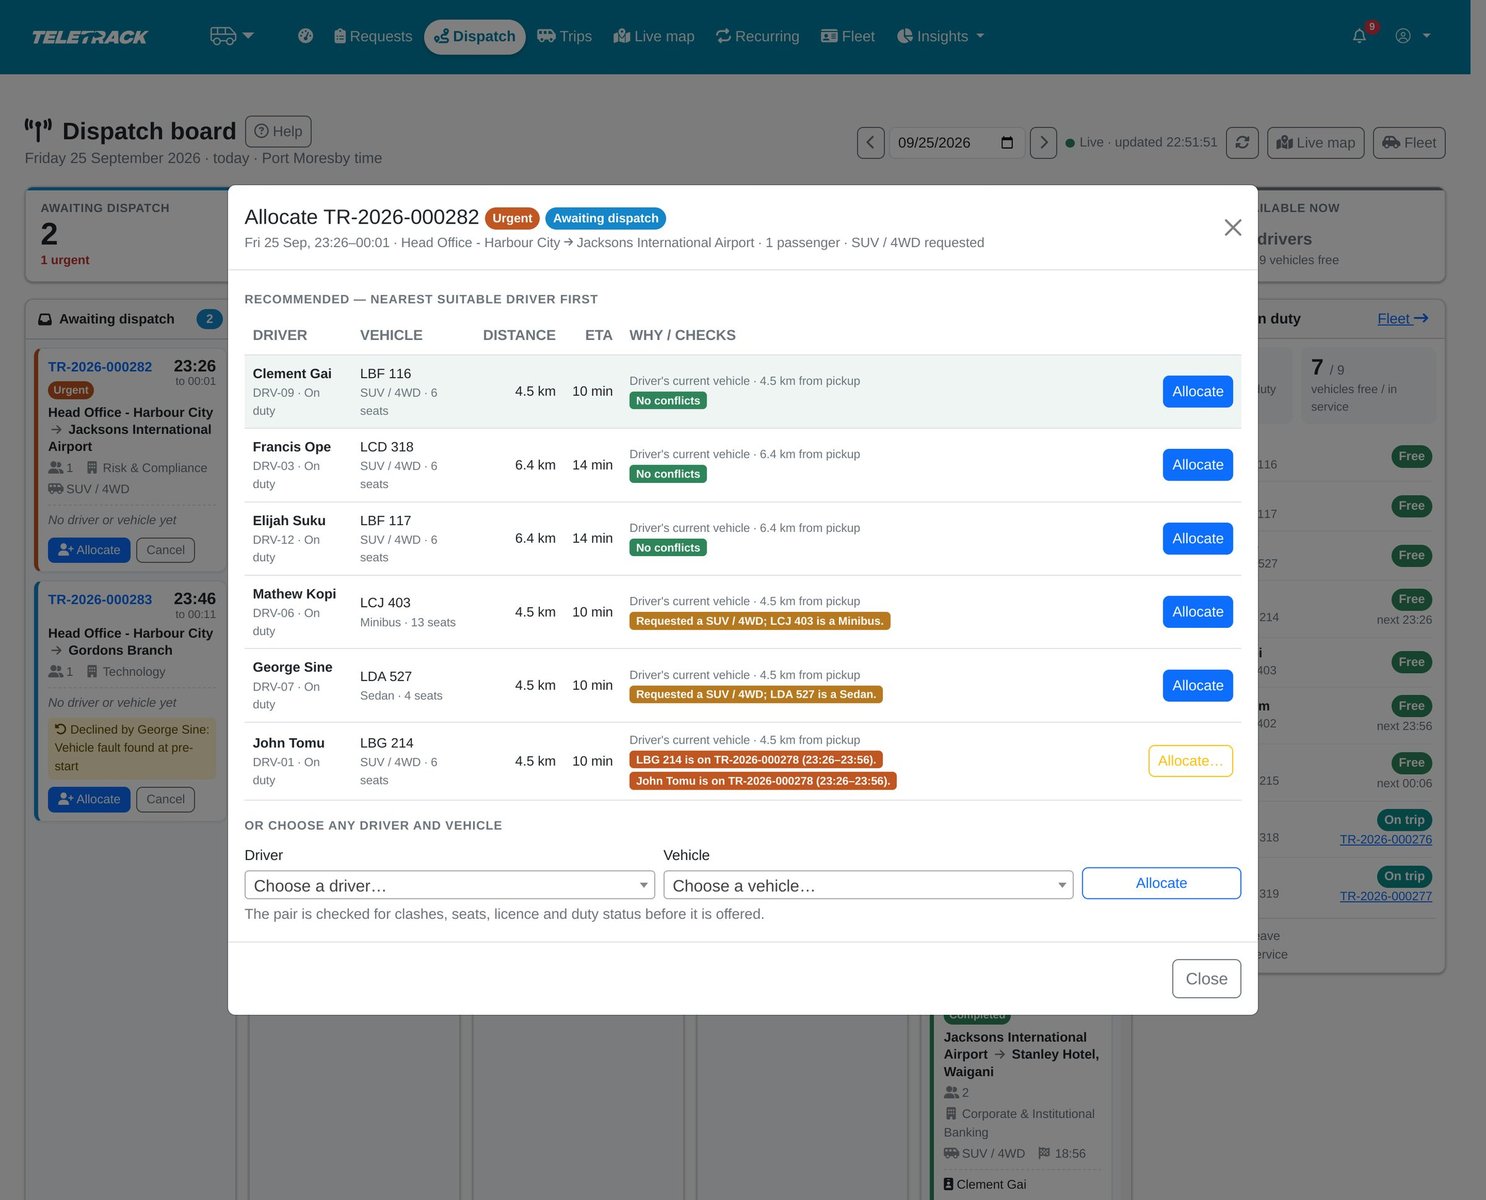The width and height of the screenshot is (1486, 1200).
Task: Allocate Elijah Suku with LBF 117
Action: point(1197,538)
